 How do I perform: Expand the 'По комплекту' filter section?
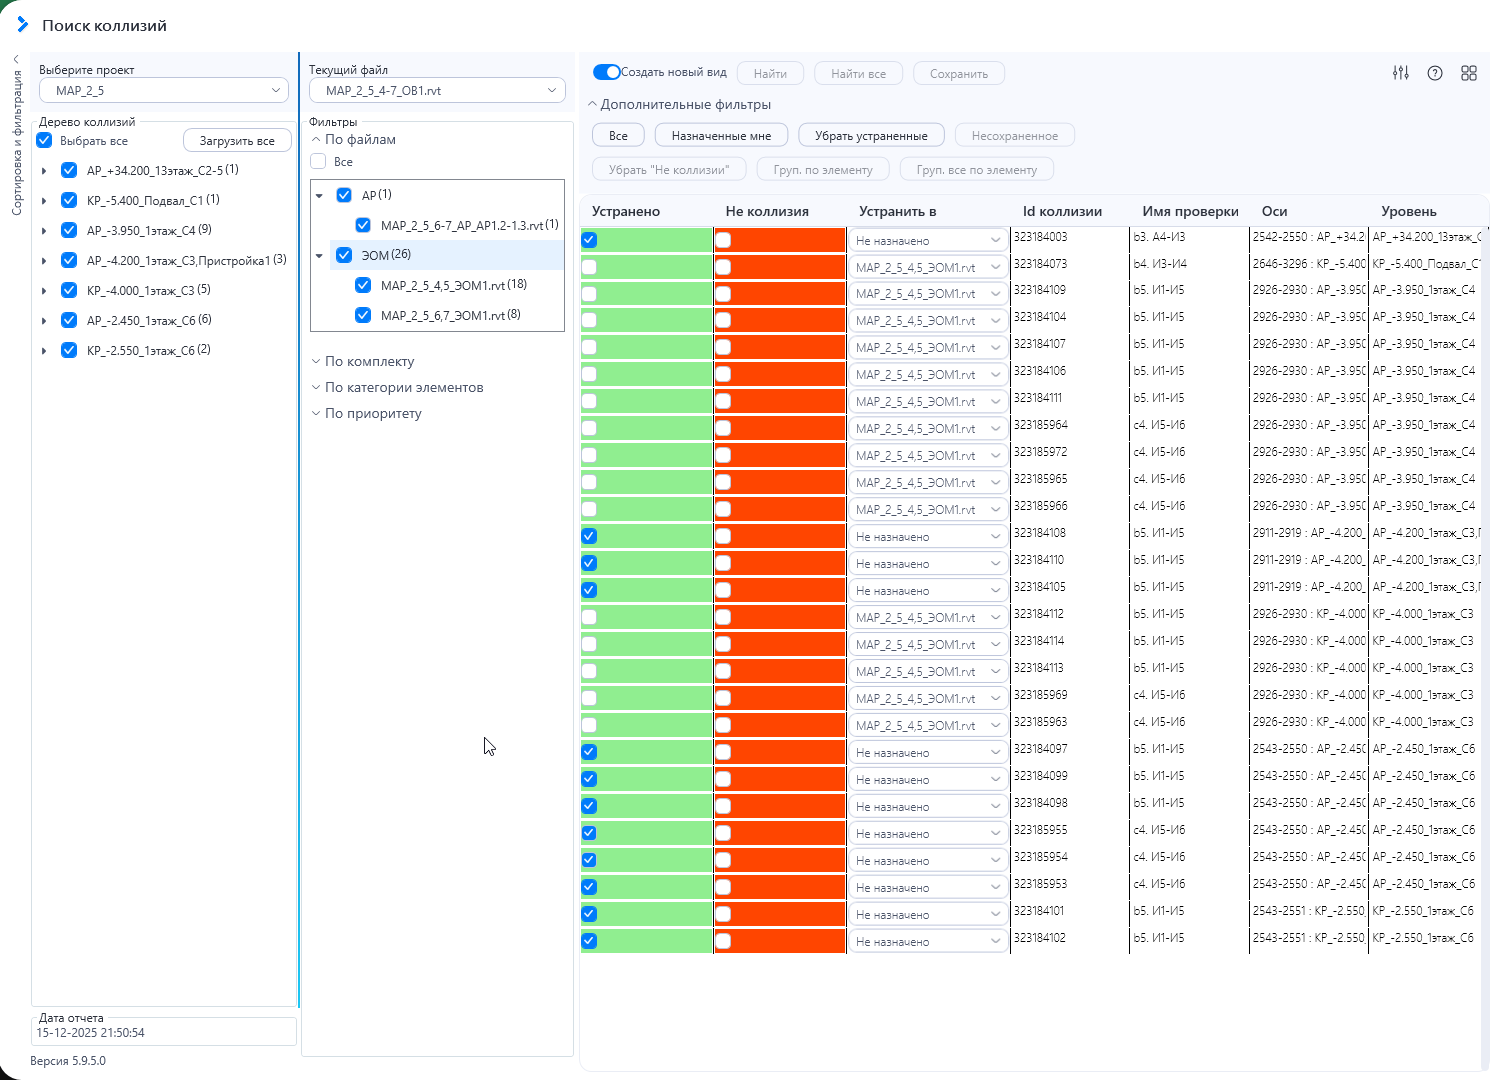[x=369, y=361]
